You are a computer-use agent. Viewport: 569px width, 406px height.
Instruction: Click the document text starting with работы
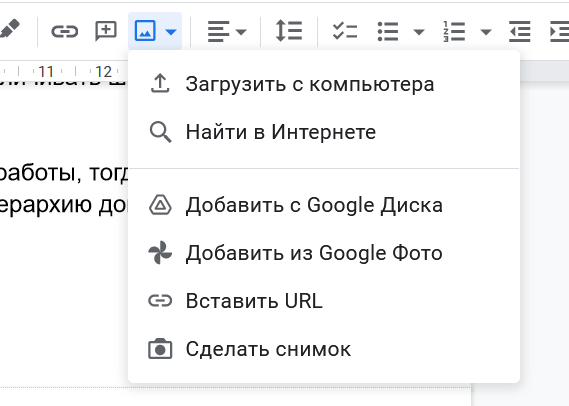point(64,173)
